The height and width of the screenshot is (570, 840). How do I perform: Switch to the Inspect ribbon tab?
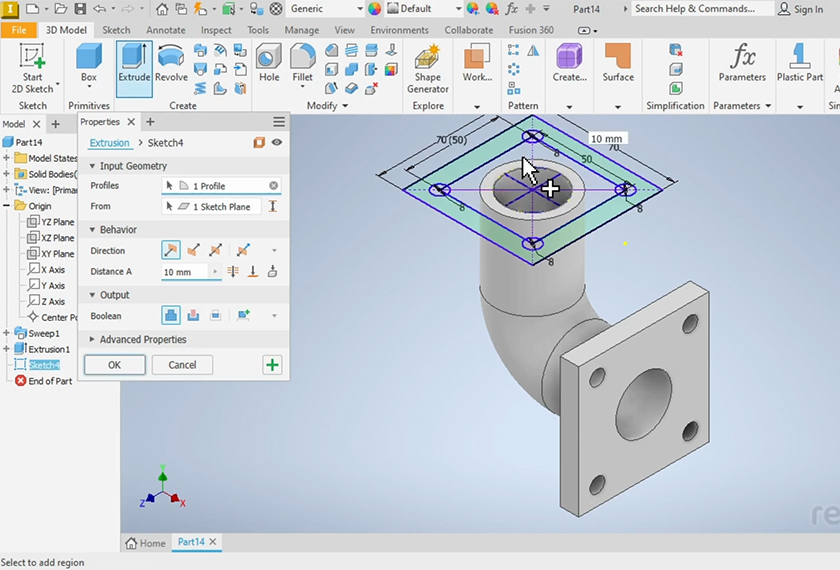pos(216,30)
